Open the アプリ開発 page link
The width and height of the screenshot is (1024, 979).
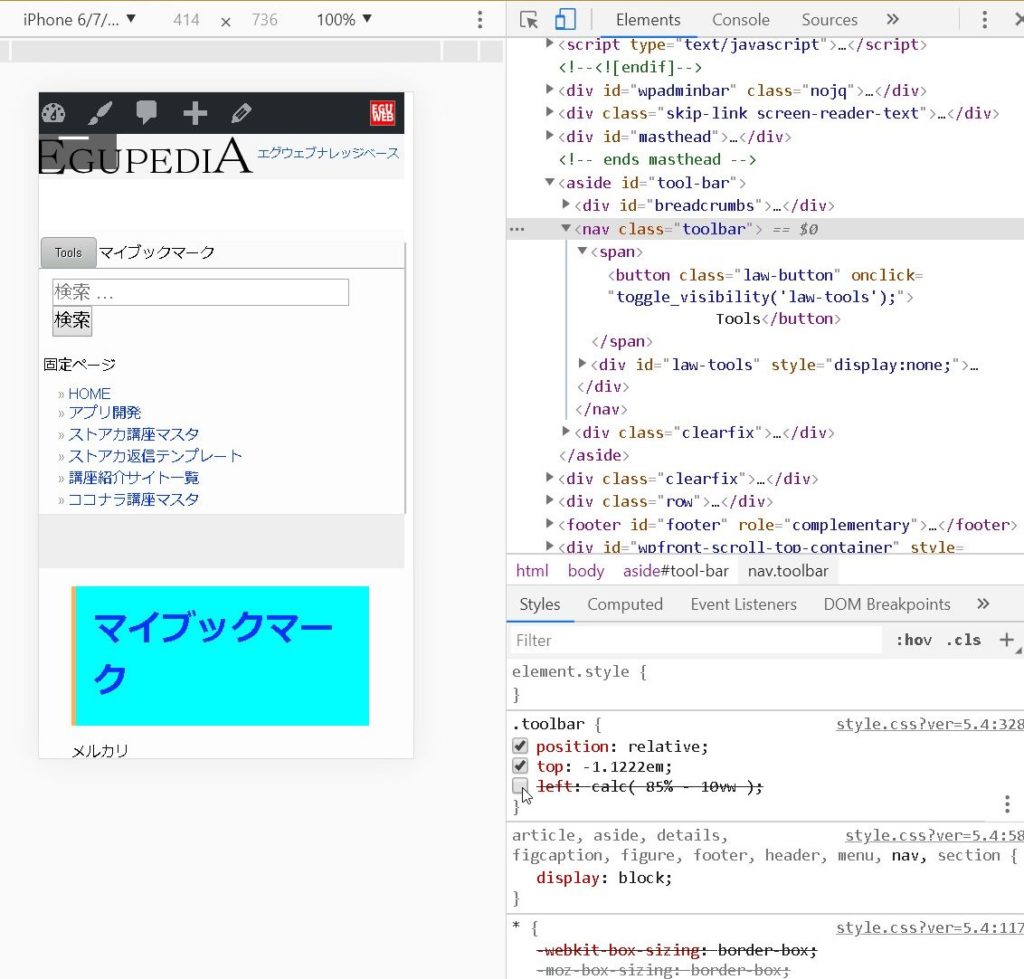tap(104, 413)
